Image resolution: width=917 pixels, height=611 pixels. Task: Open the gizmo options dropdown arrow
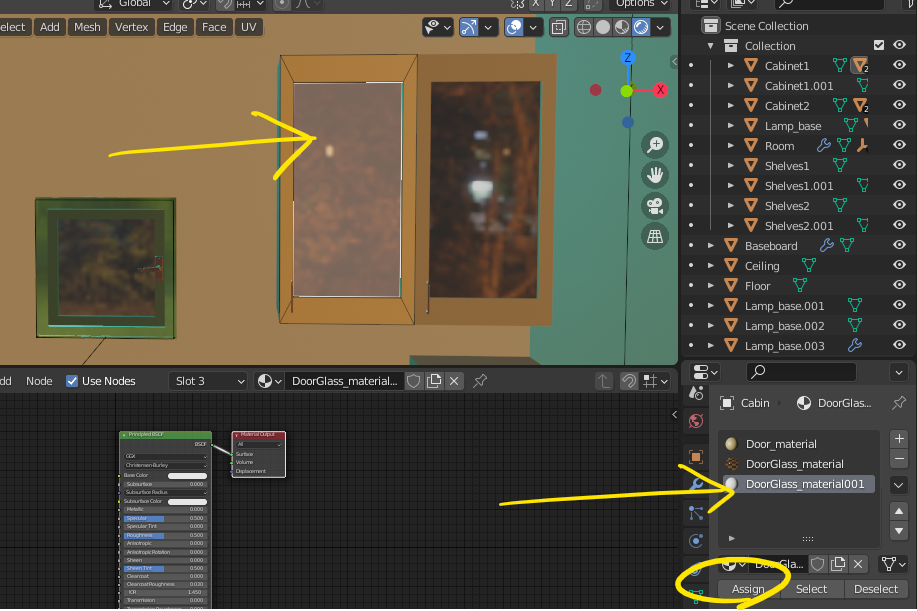(487, 27)
